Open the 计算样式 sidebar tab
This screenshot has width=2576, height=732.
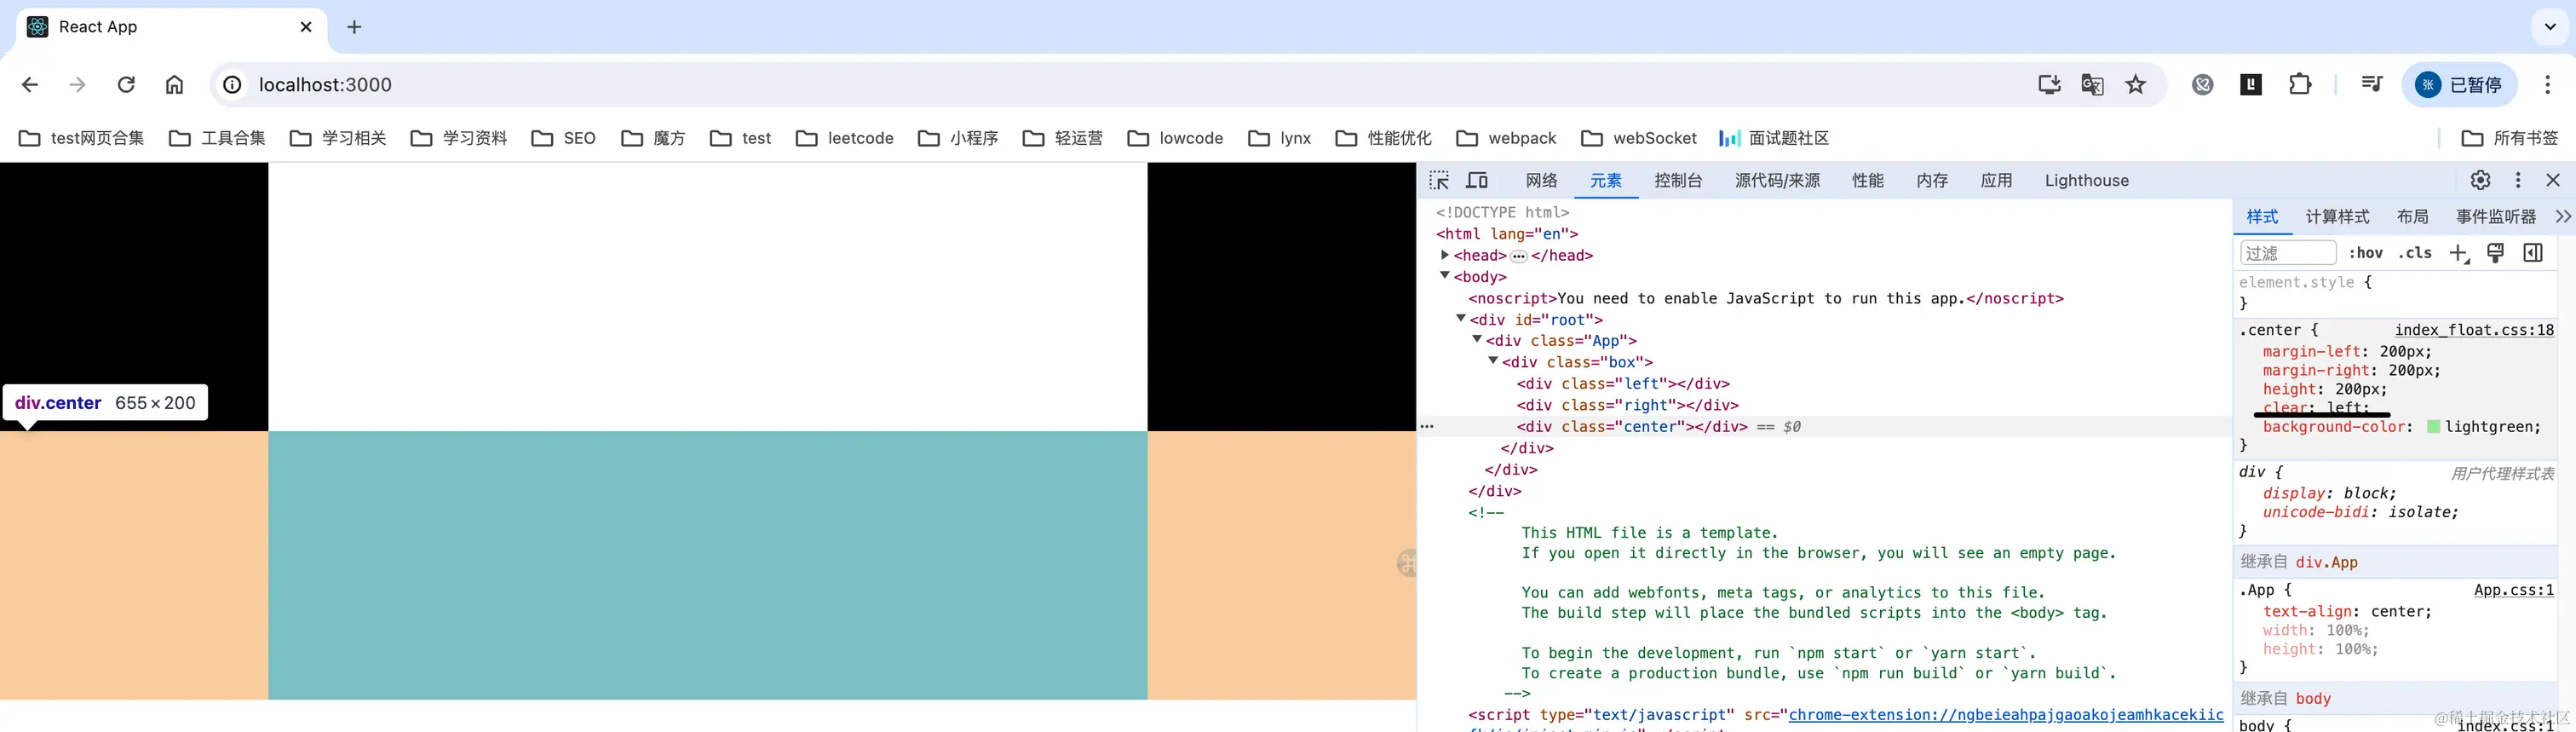pos(2337,217)
